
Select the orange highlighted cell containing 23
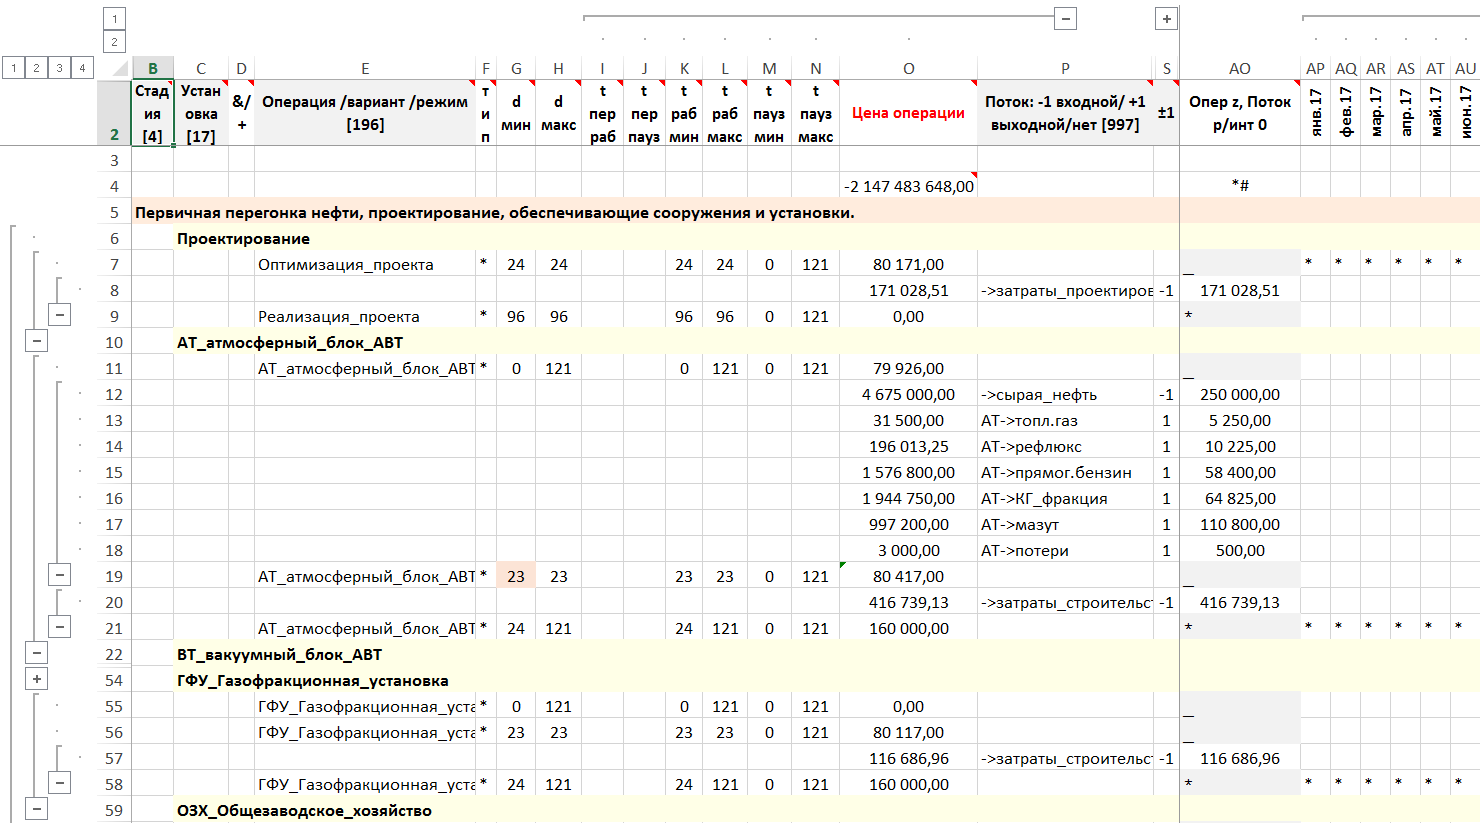pos(516,576)
